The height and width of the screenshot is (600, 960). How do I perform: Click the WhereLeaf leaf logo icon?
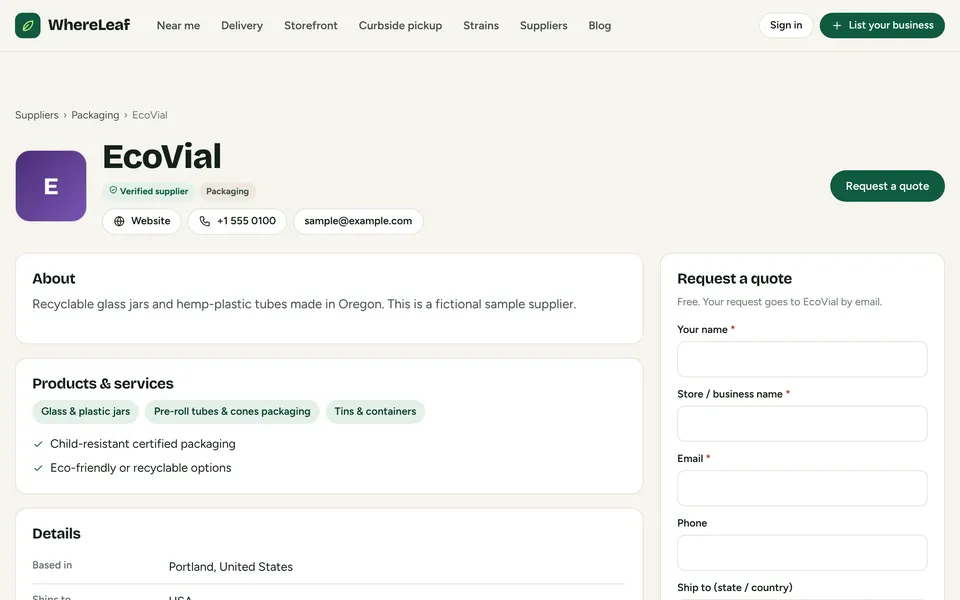[28, 25]
